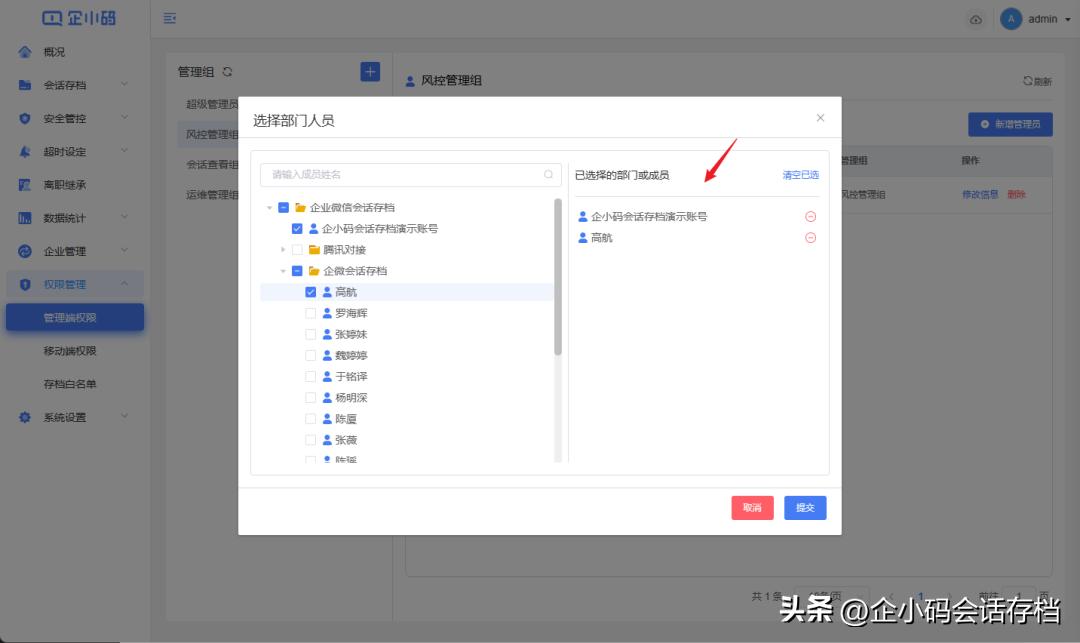Submit the dialog with 提交
The width and height of the screenshot is (1080, 643).
point(804,508)
